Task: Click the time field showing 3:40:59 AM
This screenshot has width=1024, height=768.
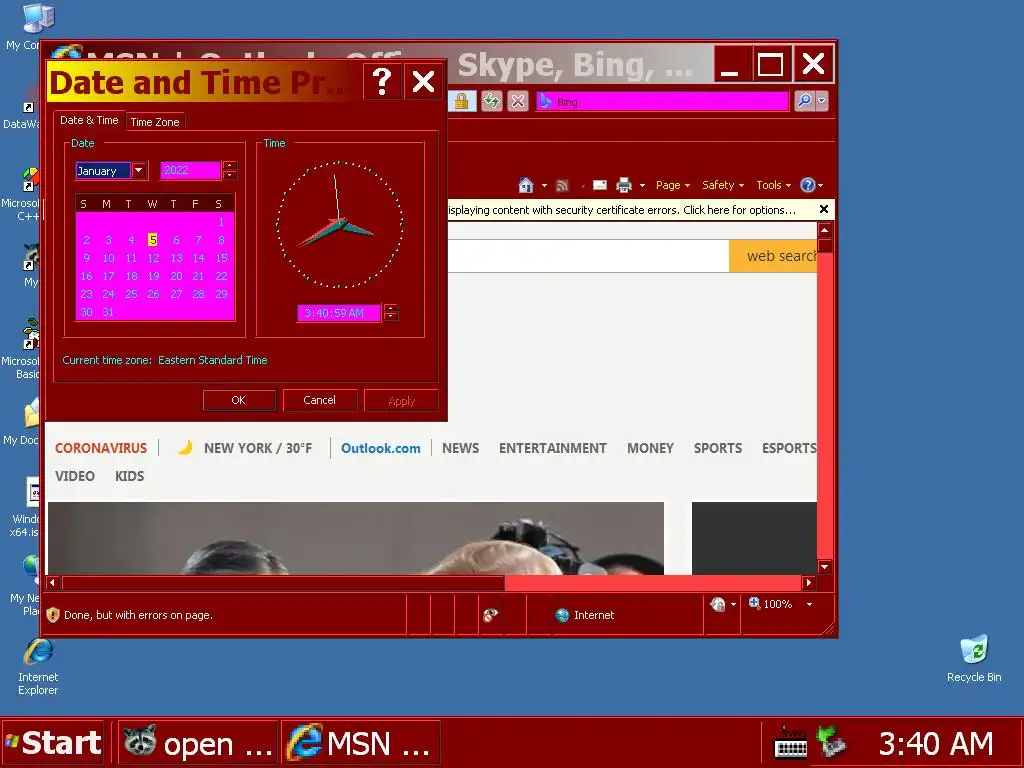Action: point(339,313)
